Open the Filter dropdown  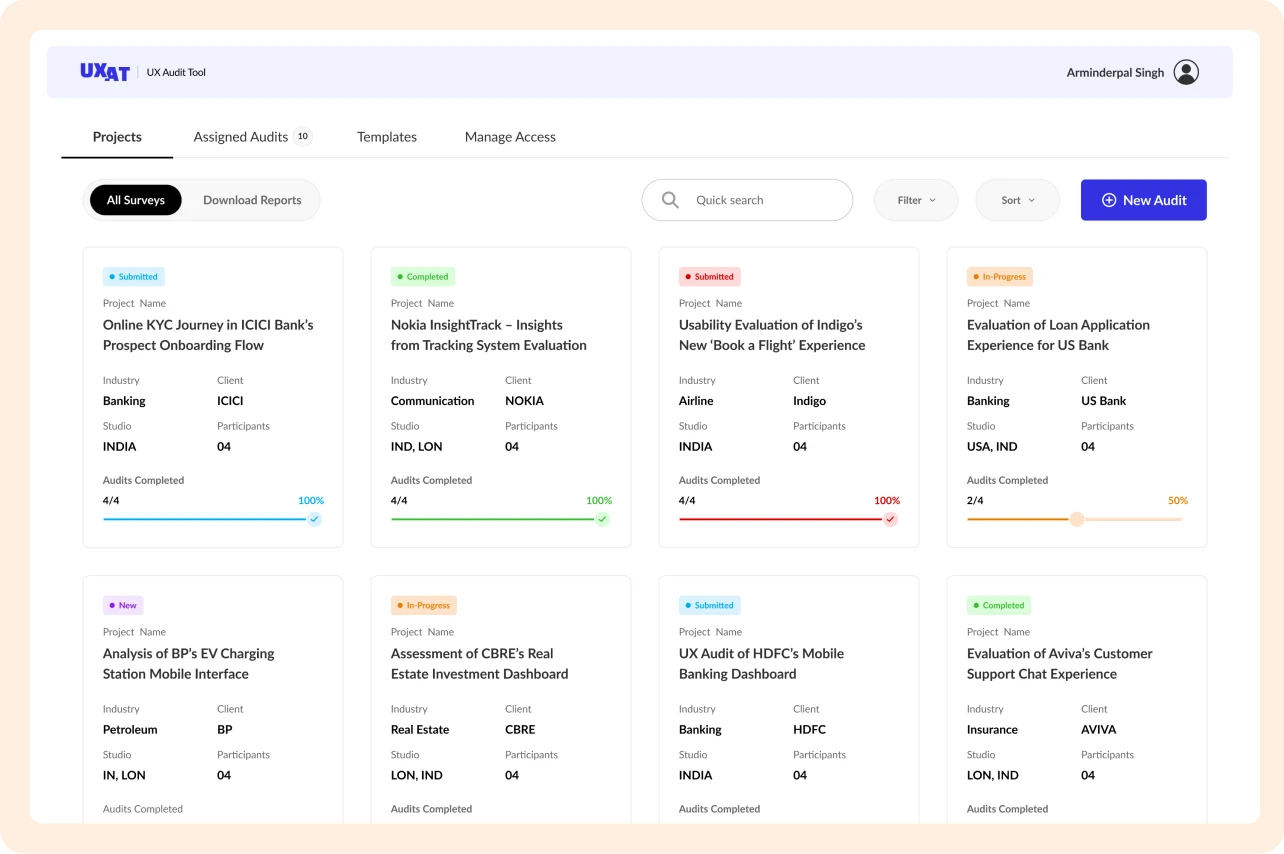coord(916,200)
